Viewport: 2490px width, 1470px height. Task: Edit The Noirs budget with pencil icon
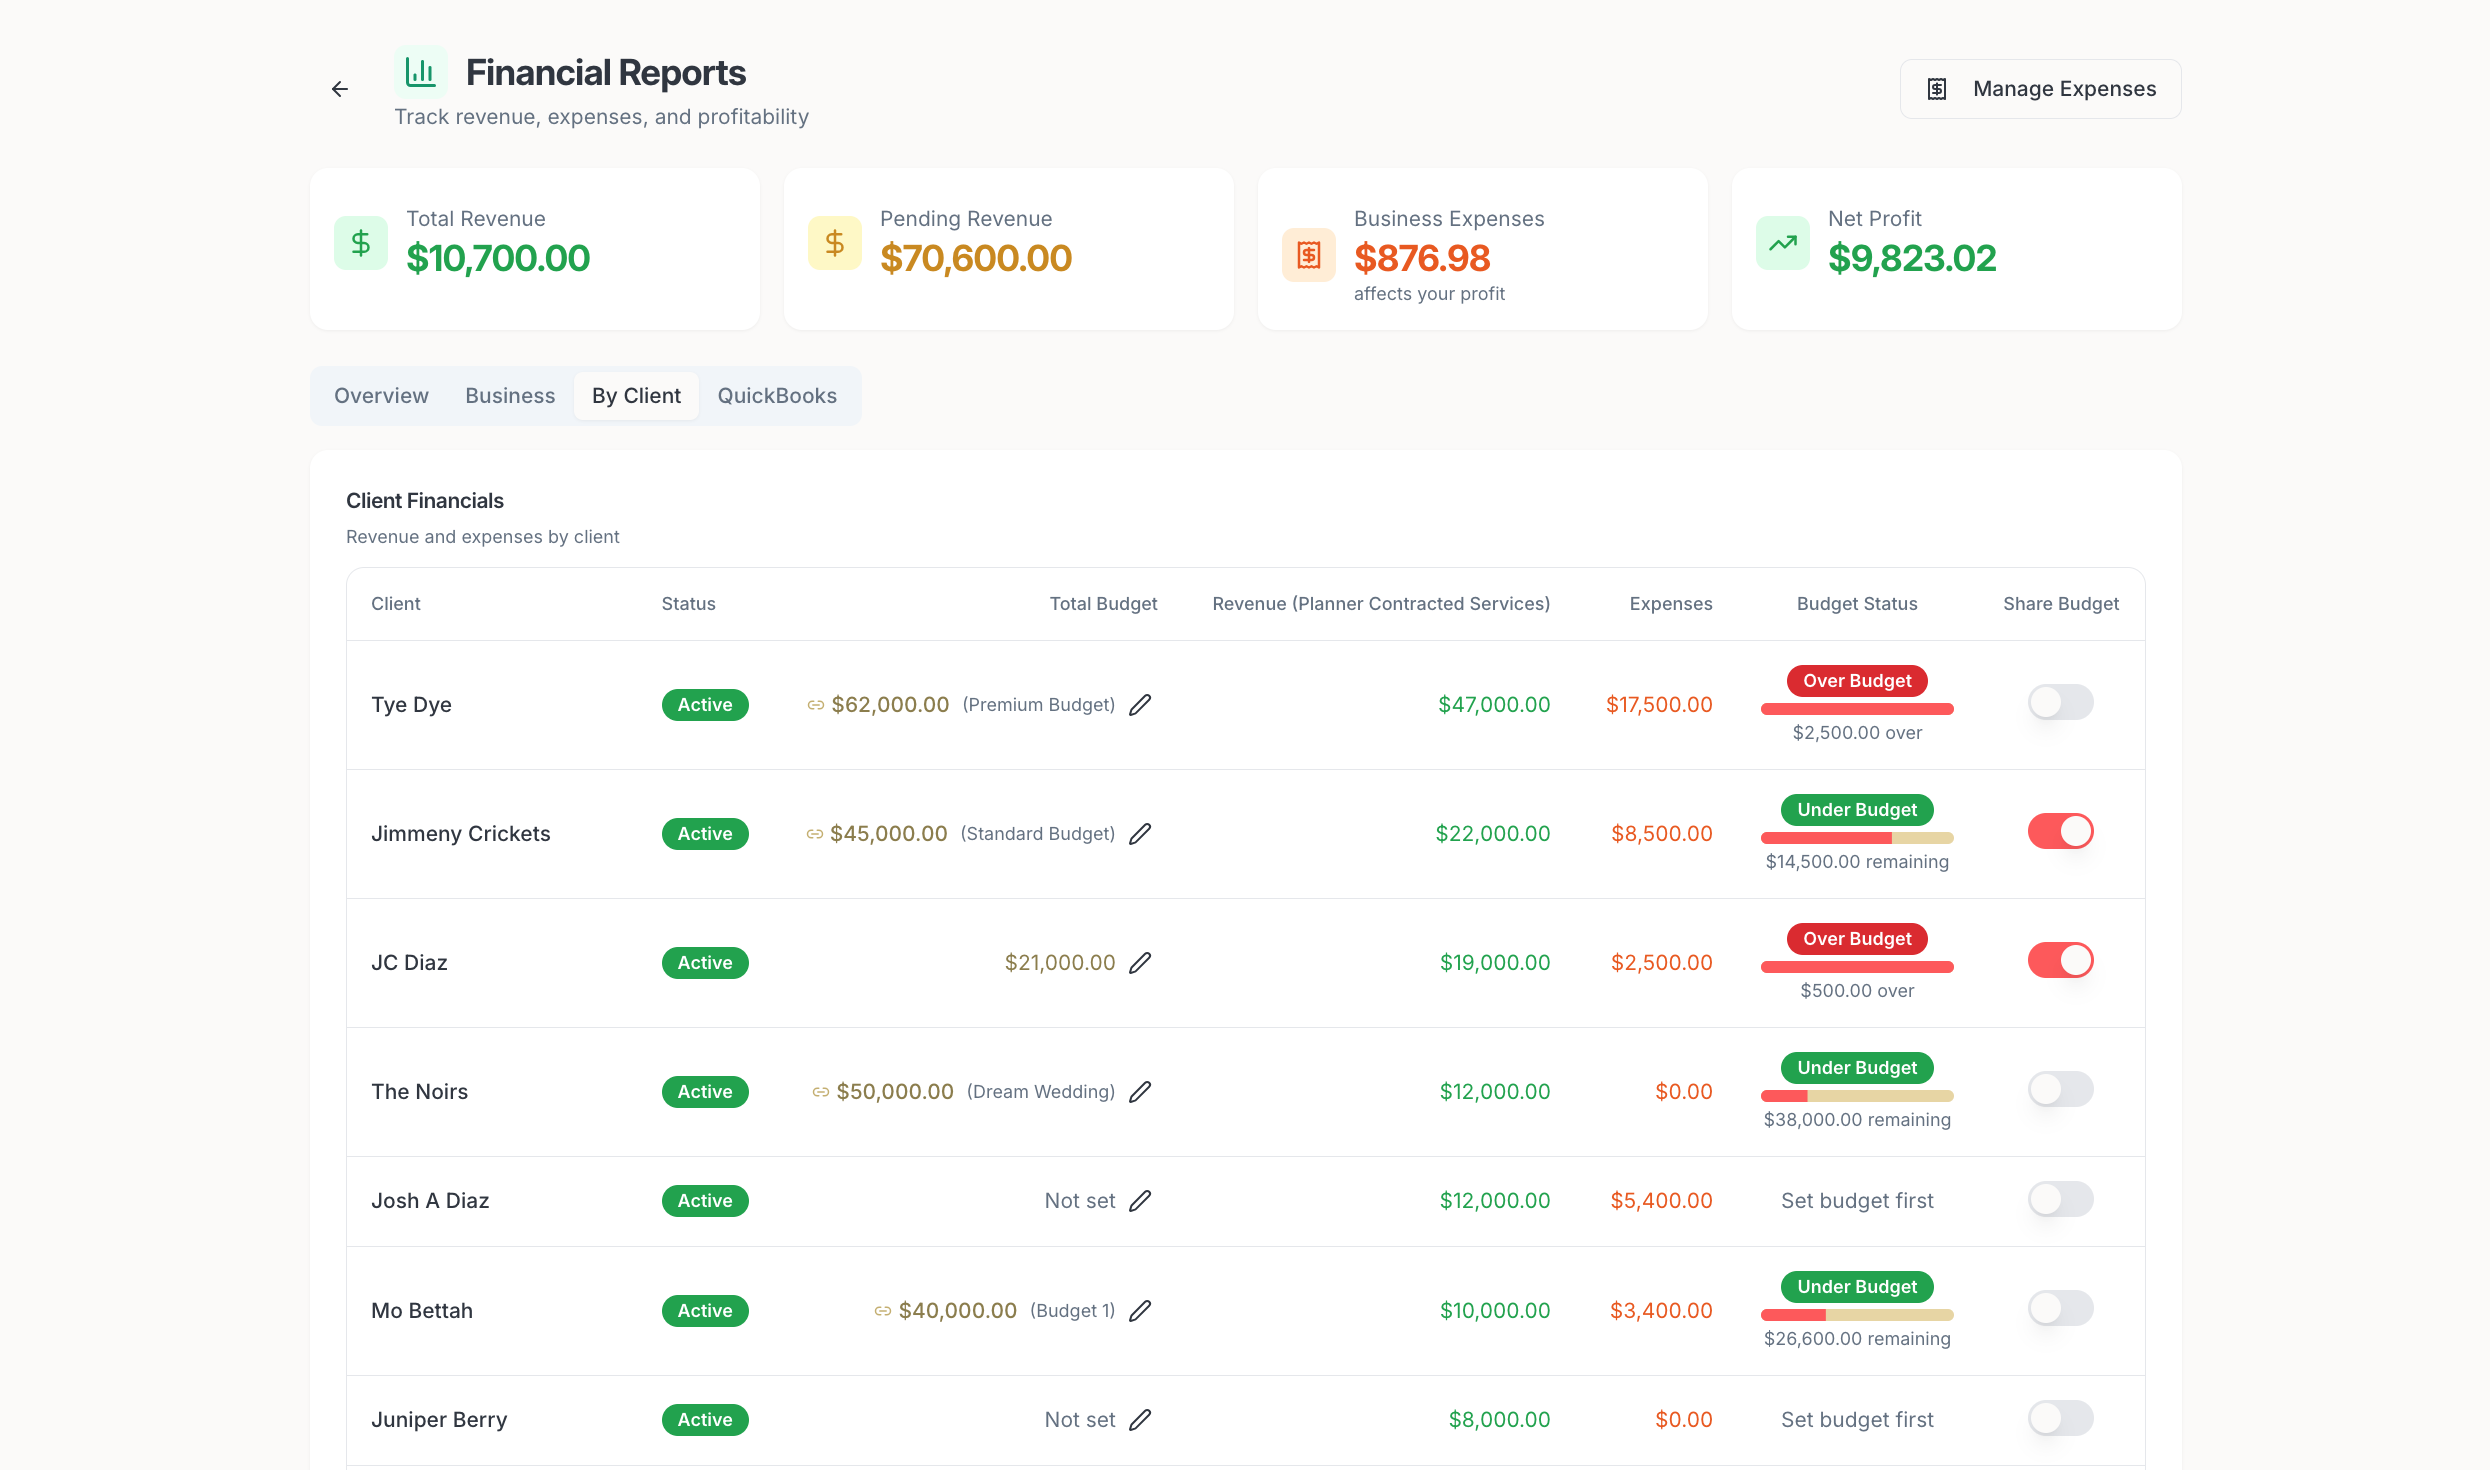[x=1140, y=1092]
